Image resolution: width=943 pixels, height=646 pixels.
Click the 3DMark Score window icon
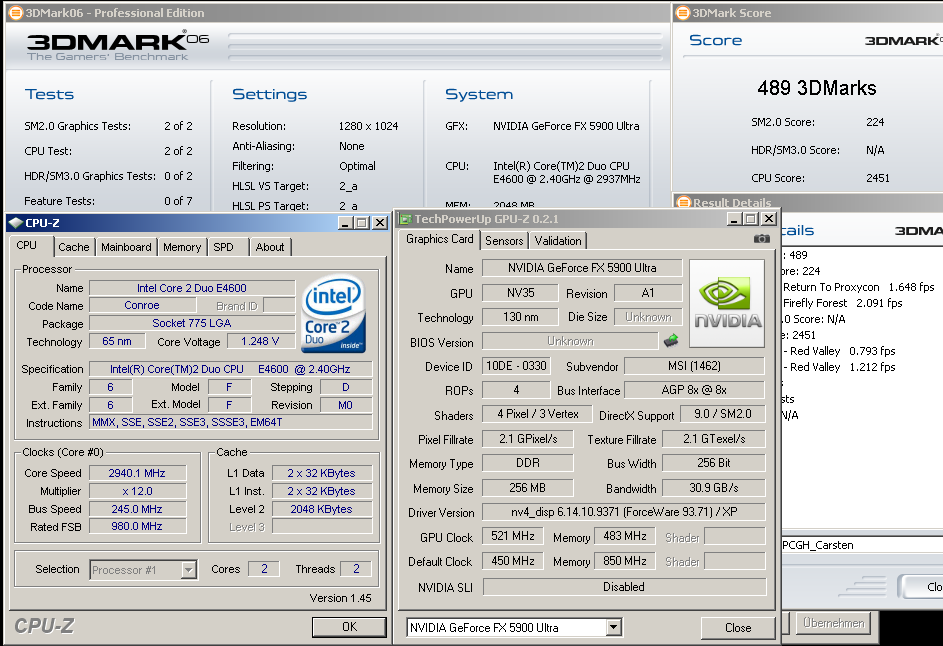(683, 13)
